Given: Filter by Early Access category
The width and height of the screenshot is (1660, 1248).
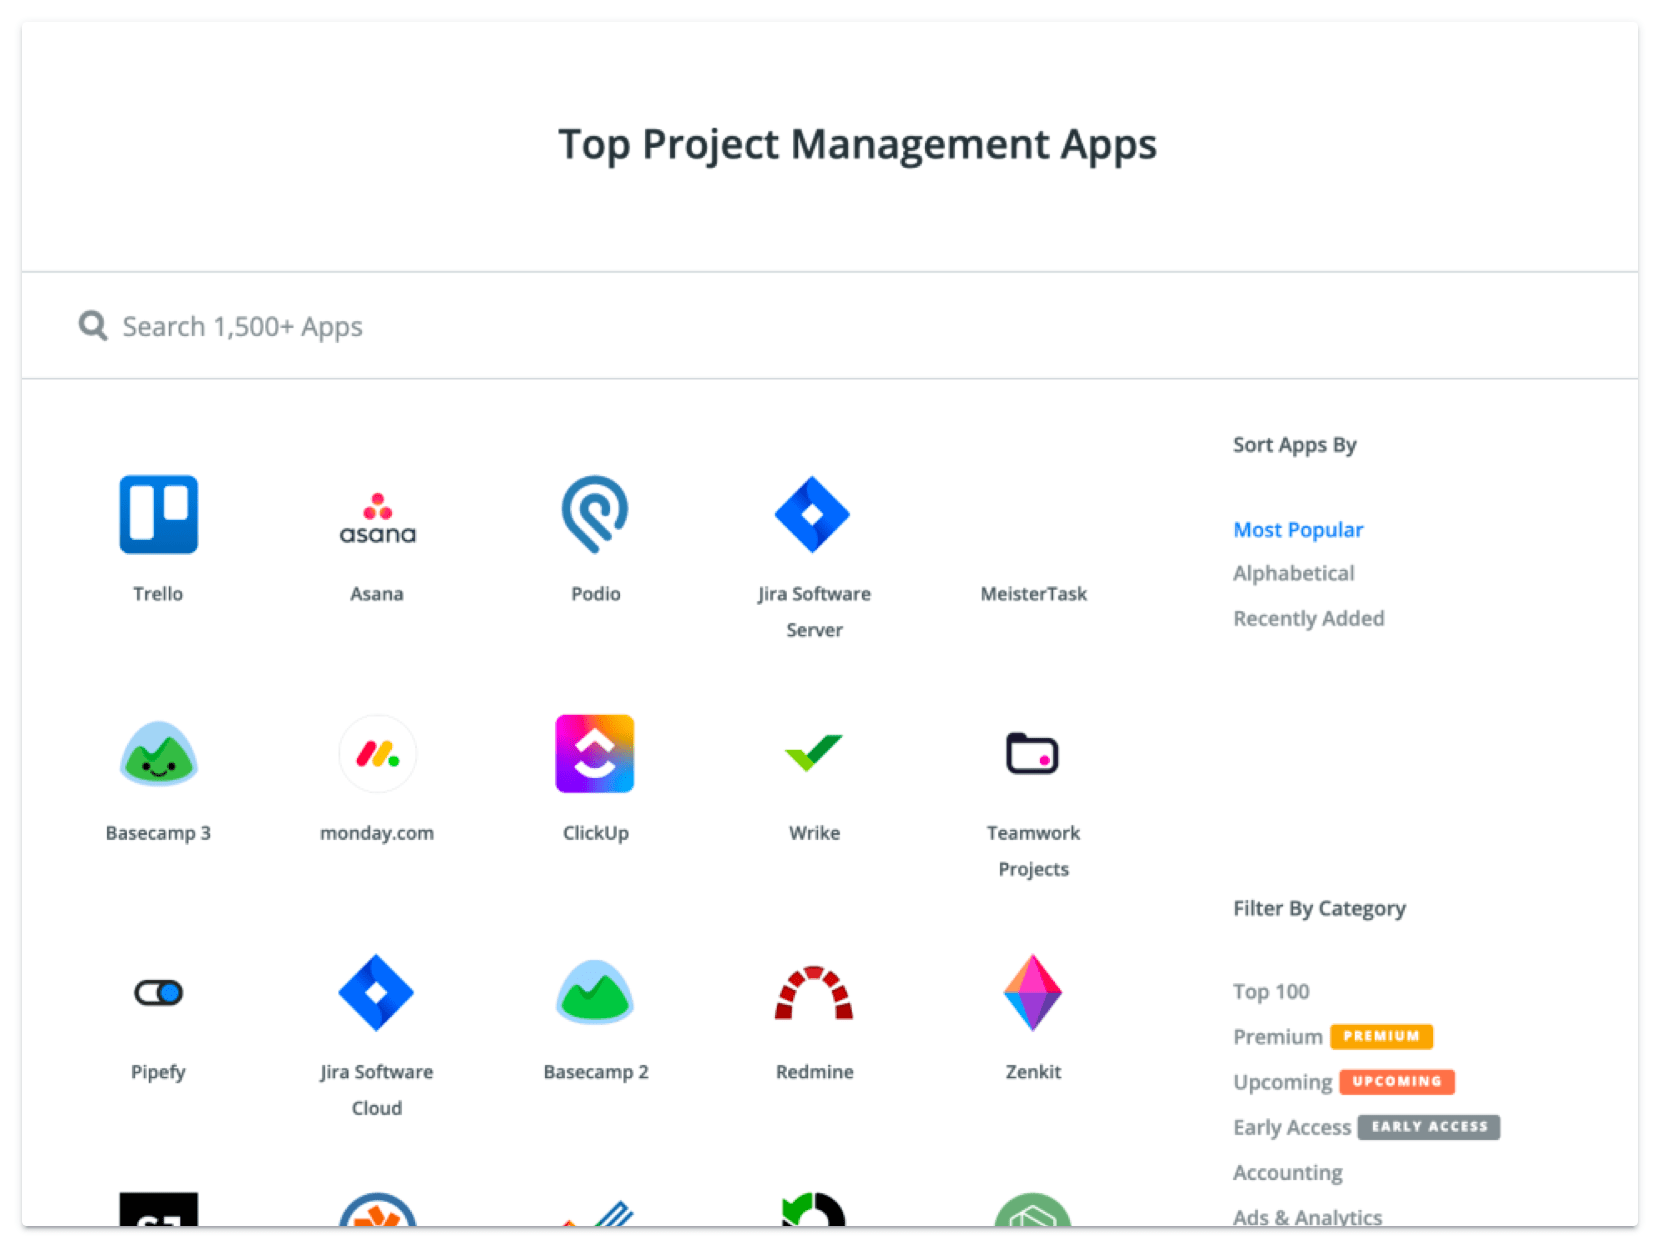Looking at the screenshot, I should (x=1292, y=1127).
